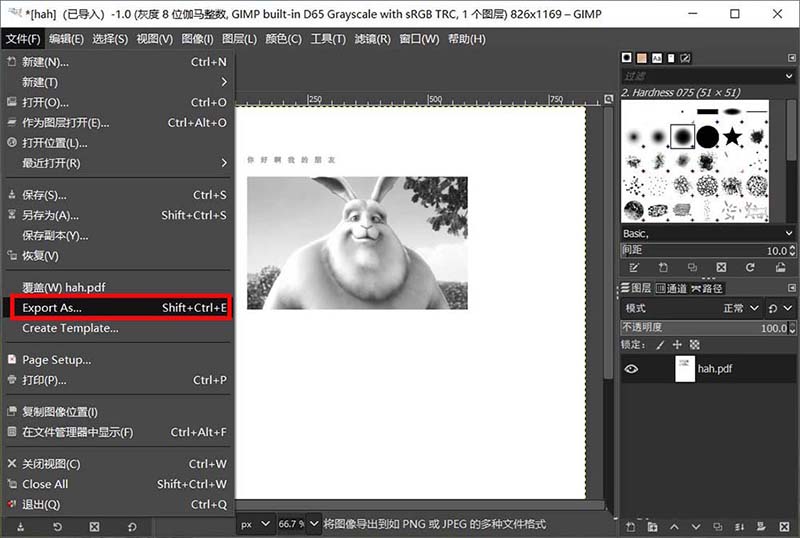Open the Basic brush tag dropdown
This screenshot has height=538, width=800.
click(x=789, y=234)
